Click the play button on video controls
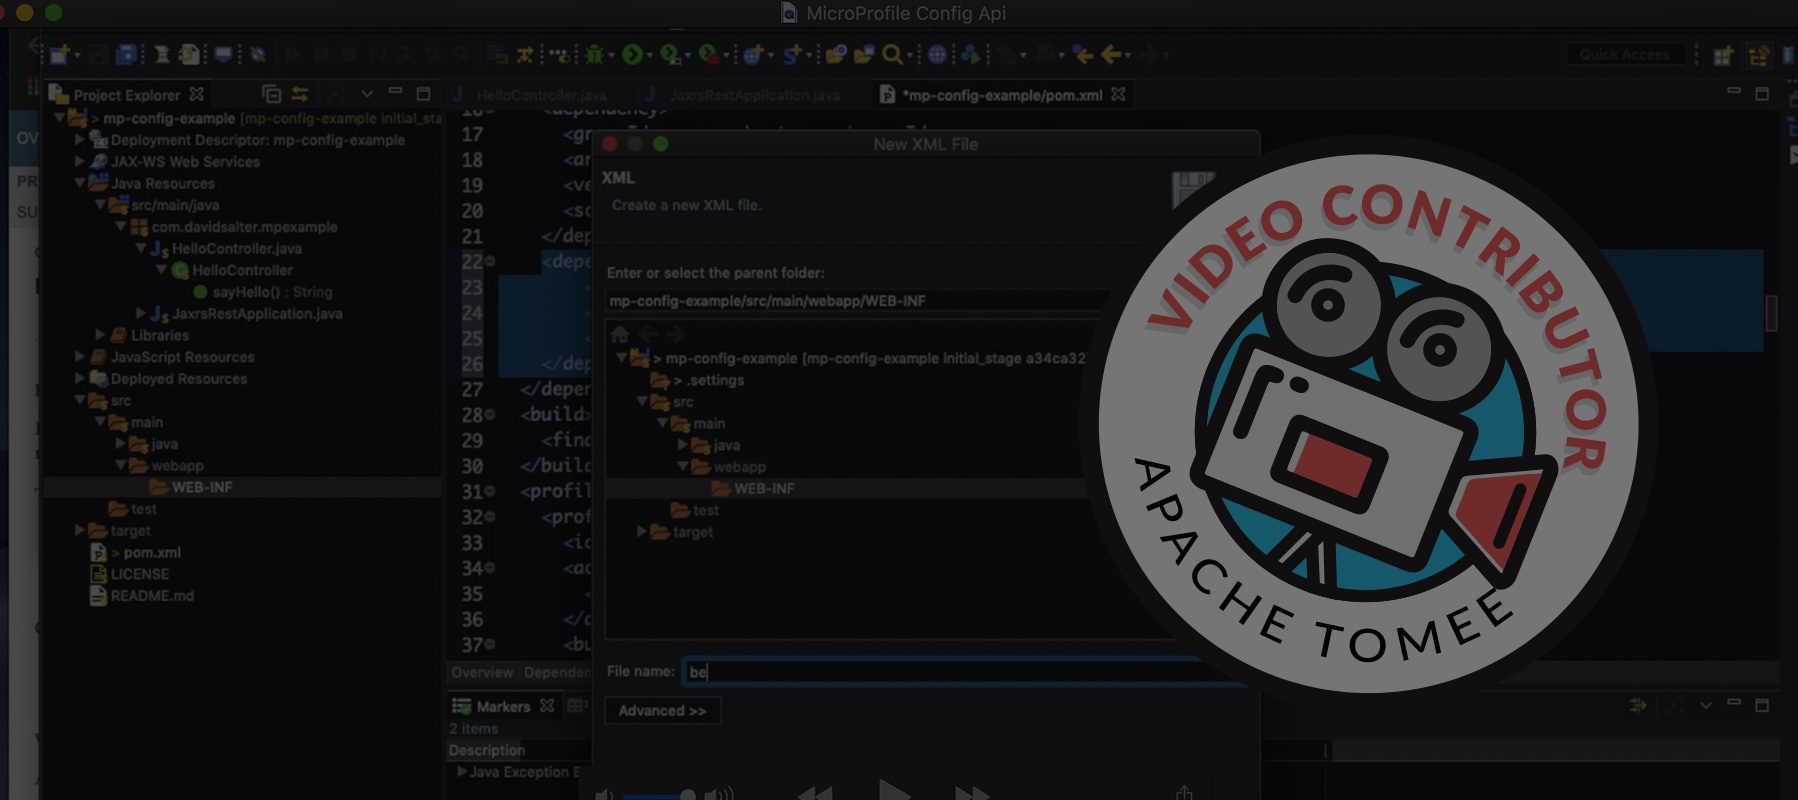The height and width of the screenshot is (800, 1798). pos(893,790)
